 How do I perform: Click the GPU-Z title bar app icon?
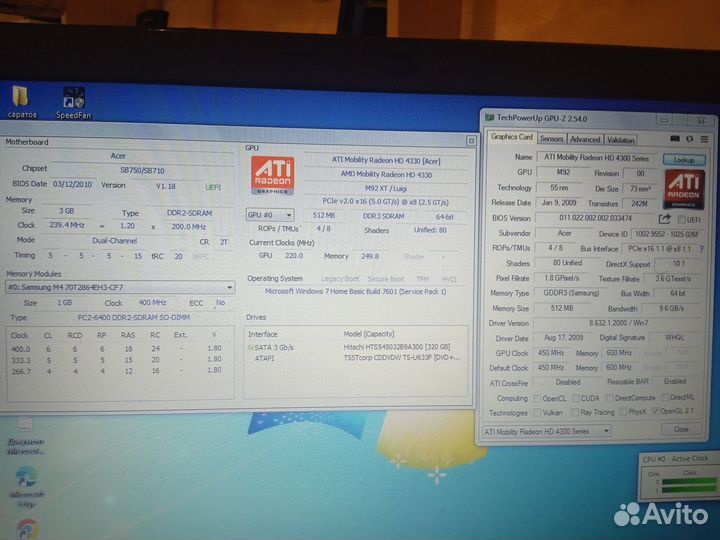(x=489, y=118)
